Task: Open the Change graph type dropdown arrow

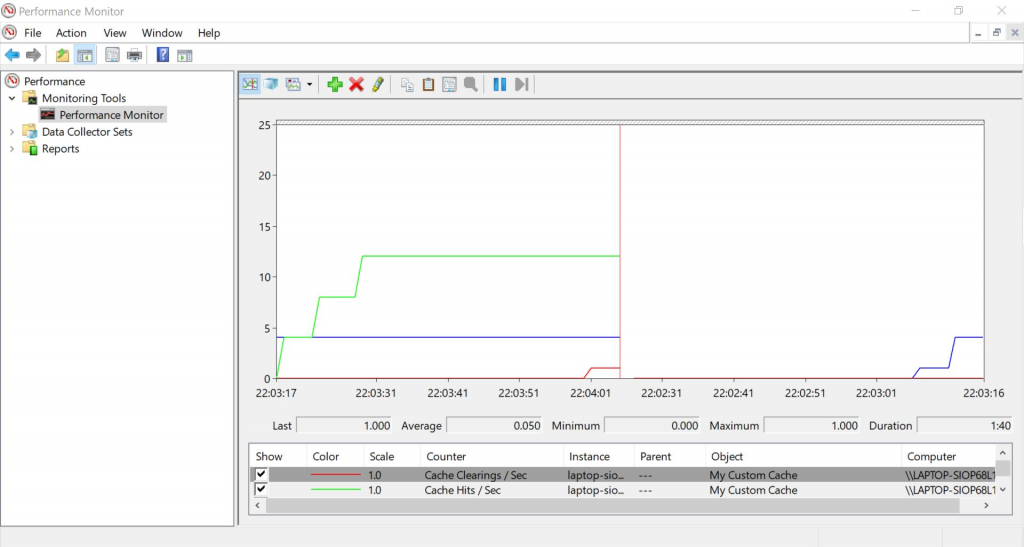Action: tap(310, 85)
